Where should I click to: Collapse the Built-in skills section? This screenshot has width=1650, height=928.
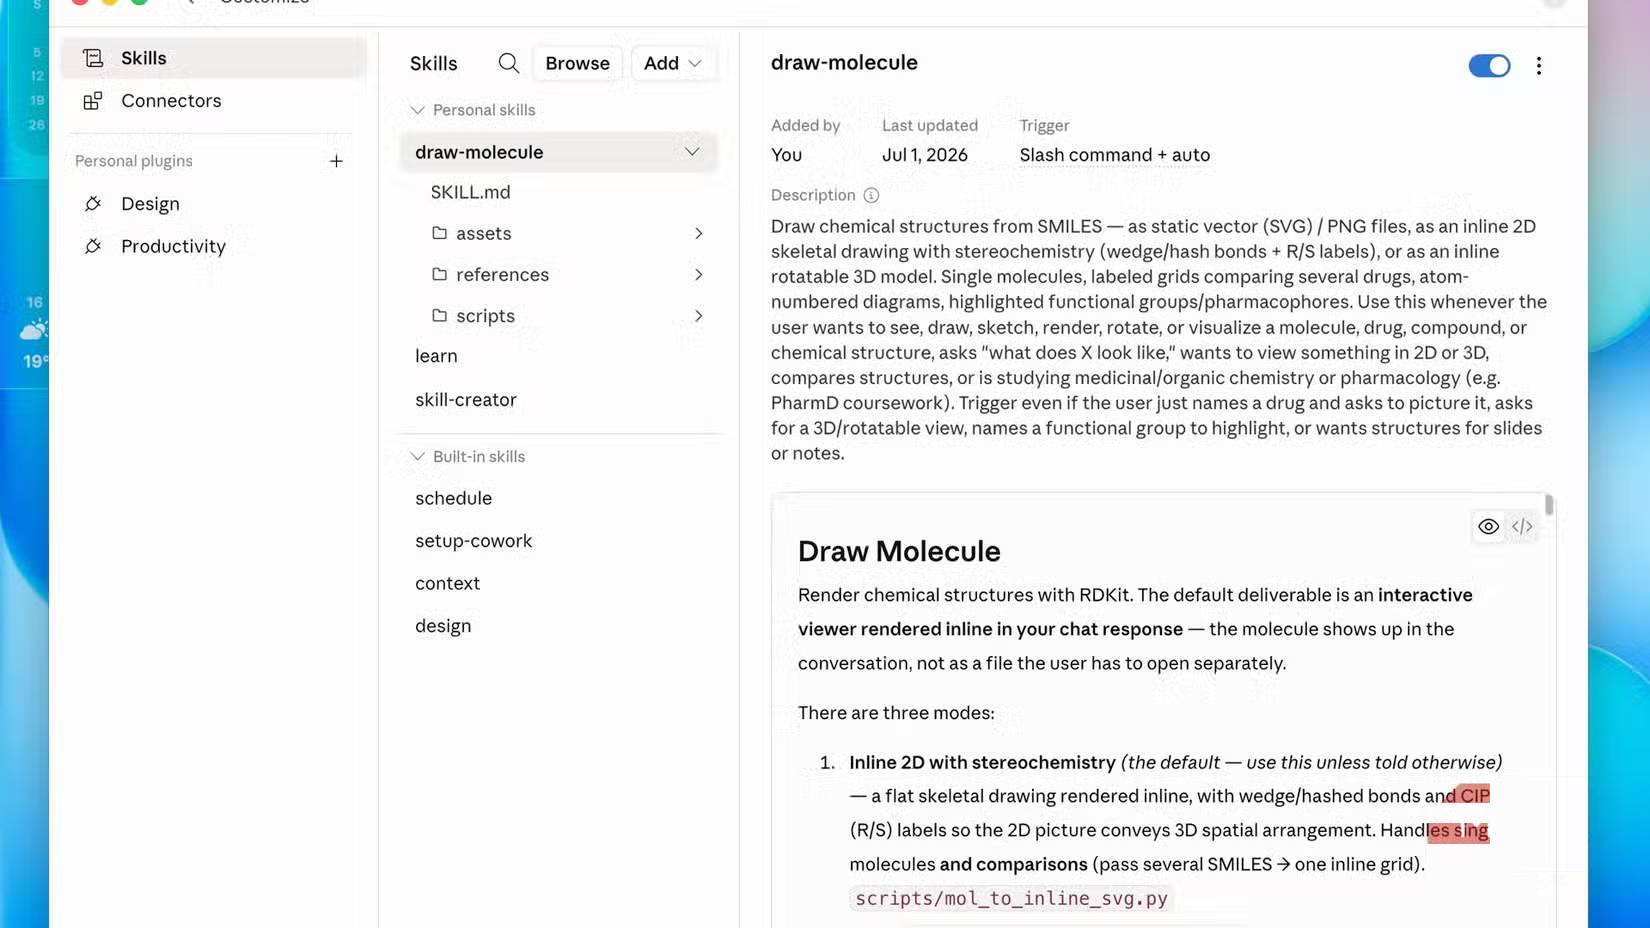click(417, 457)
